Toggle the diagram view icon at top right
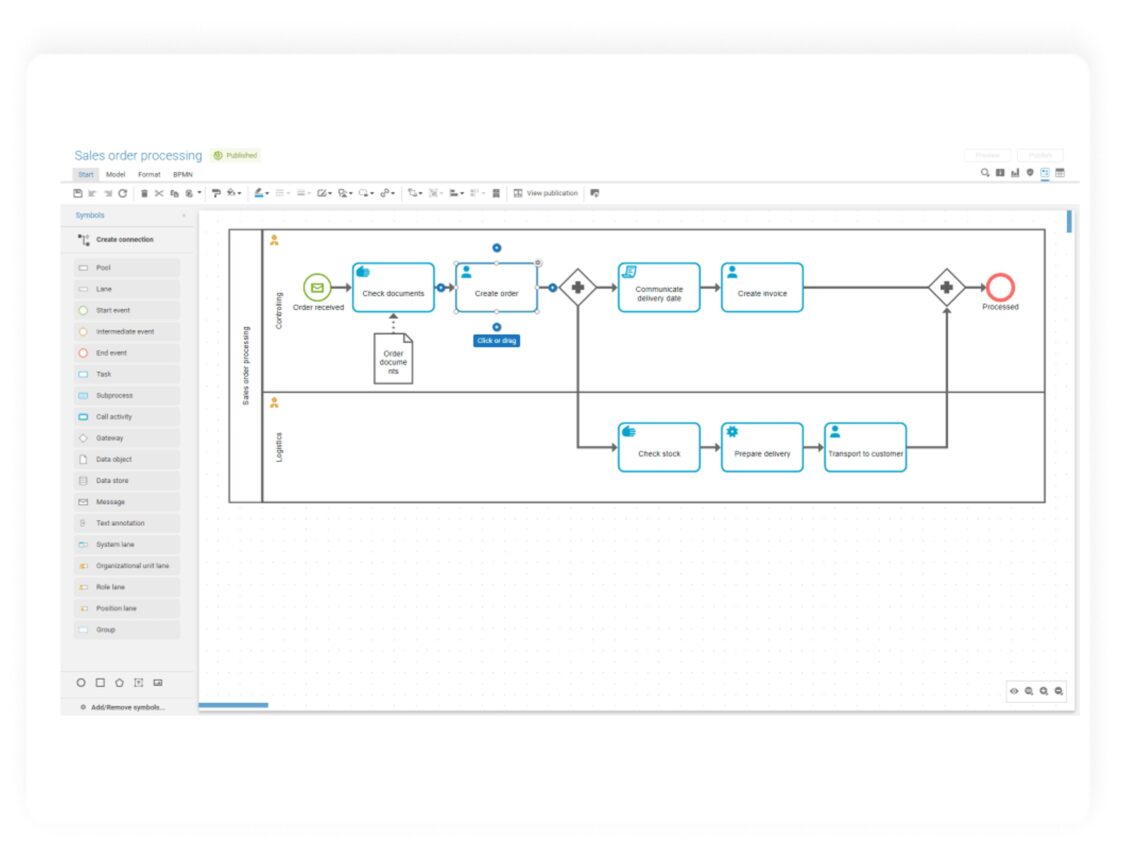The height and width of the screenshot is (861, 1140). point(1045,173)
